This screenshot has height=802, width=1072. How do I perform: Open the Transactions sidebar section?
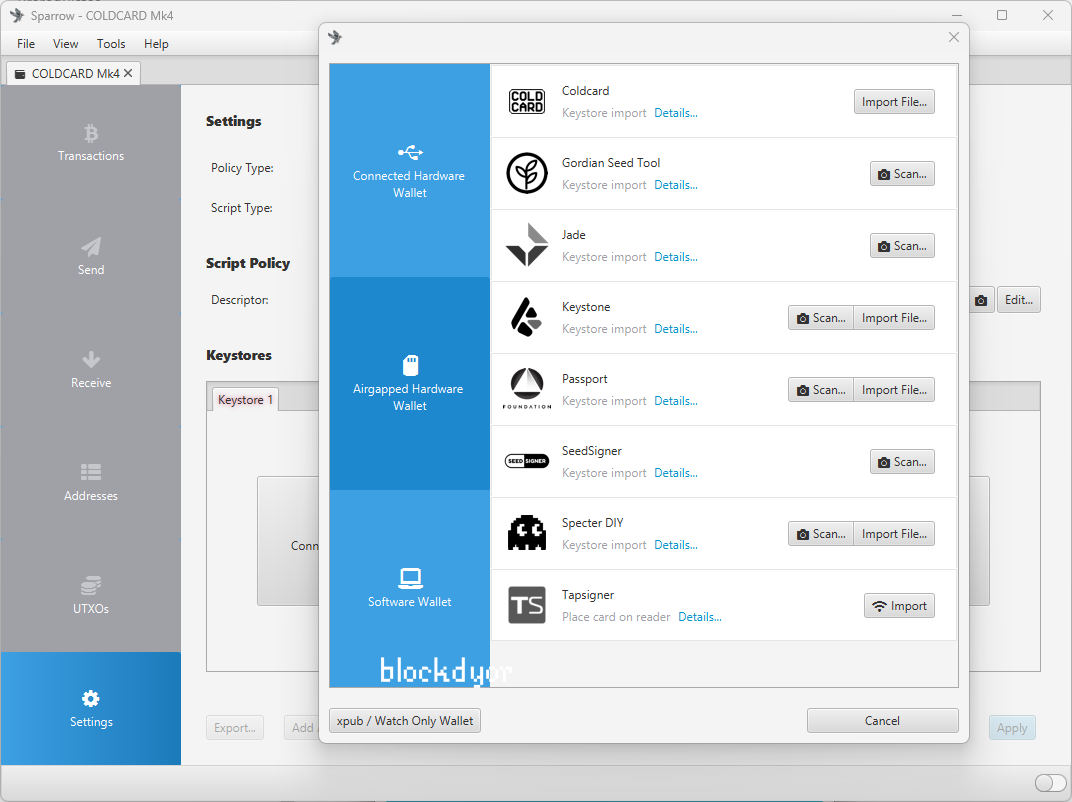point(91,143)
